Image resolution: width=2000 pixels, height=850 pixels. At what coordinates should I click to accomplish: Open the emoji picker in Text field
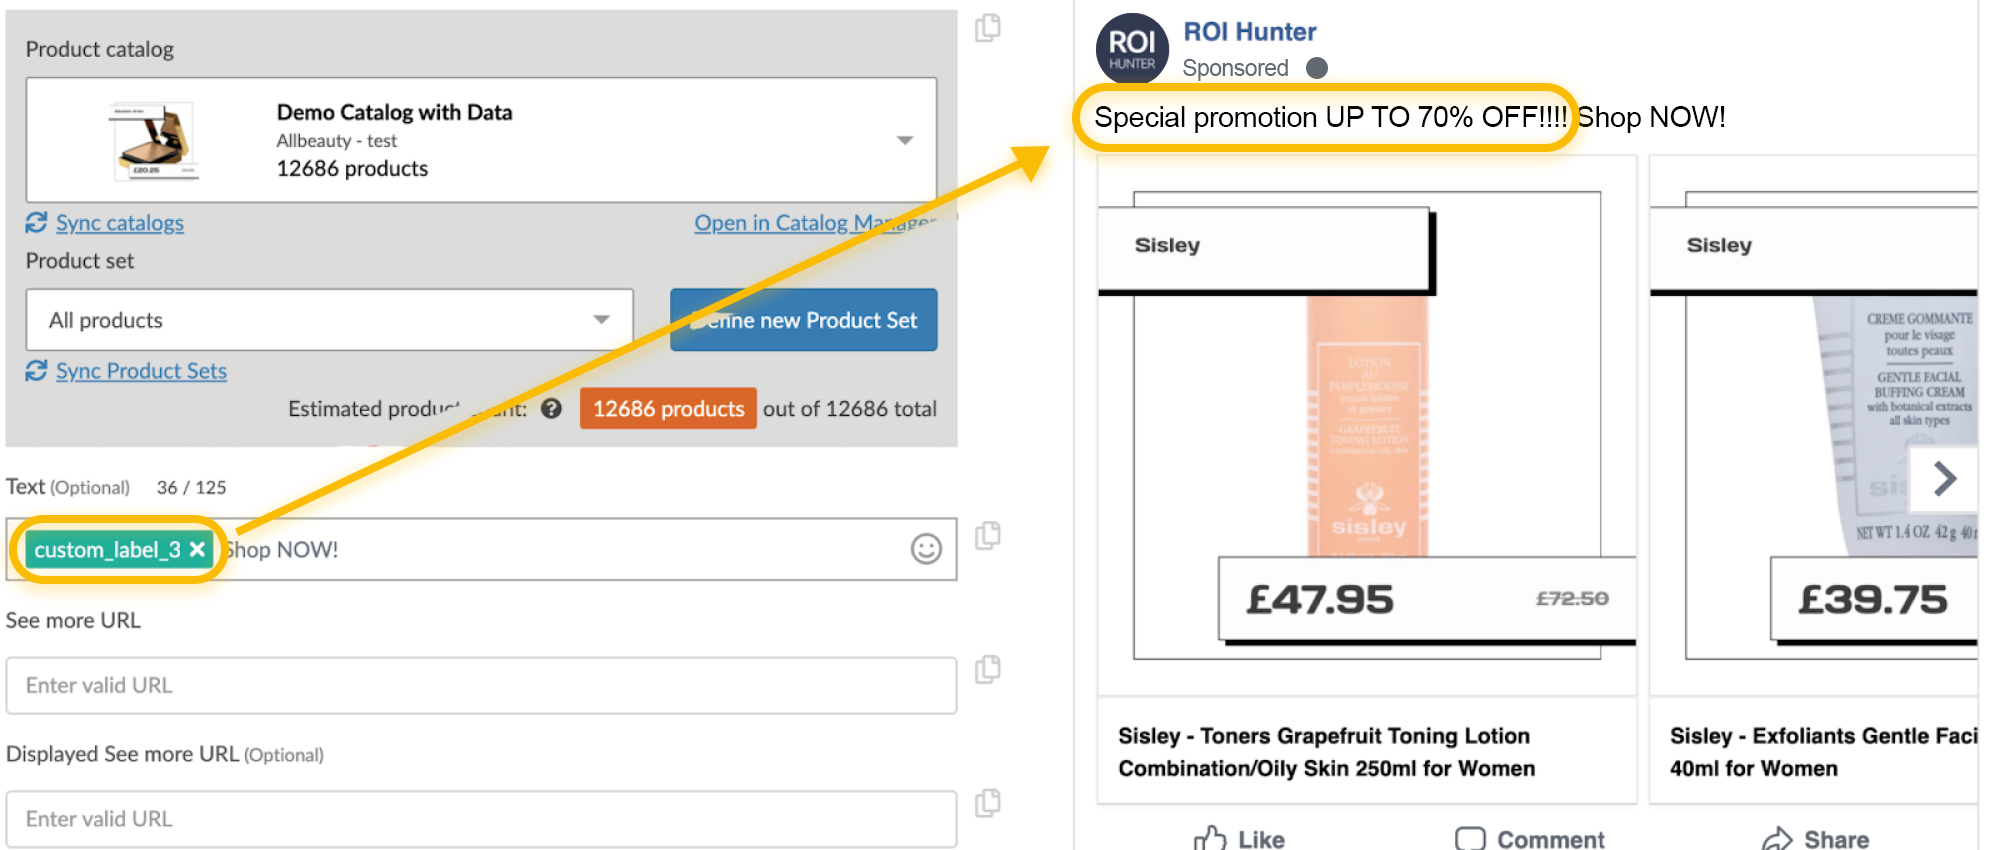click(926, 548)
